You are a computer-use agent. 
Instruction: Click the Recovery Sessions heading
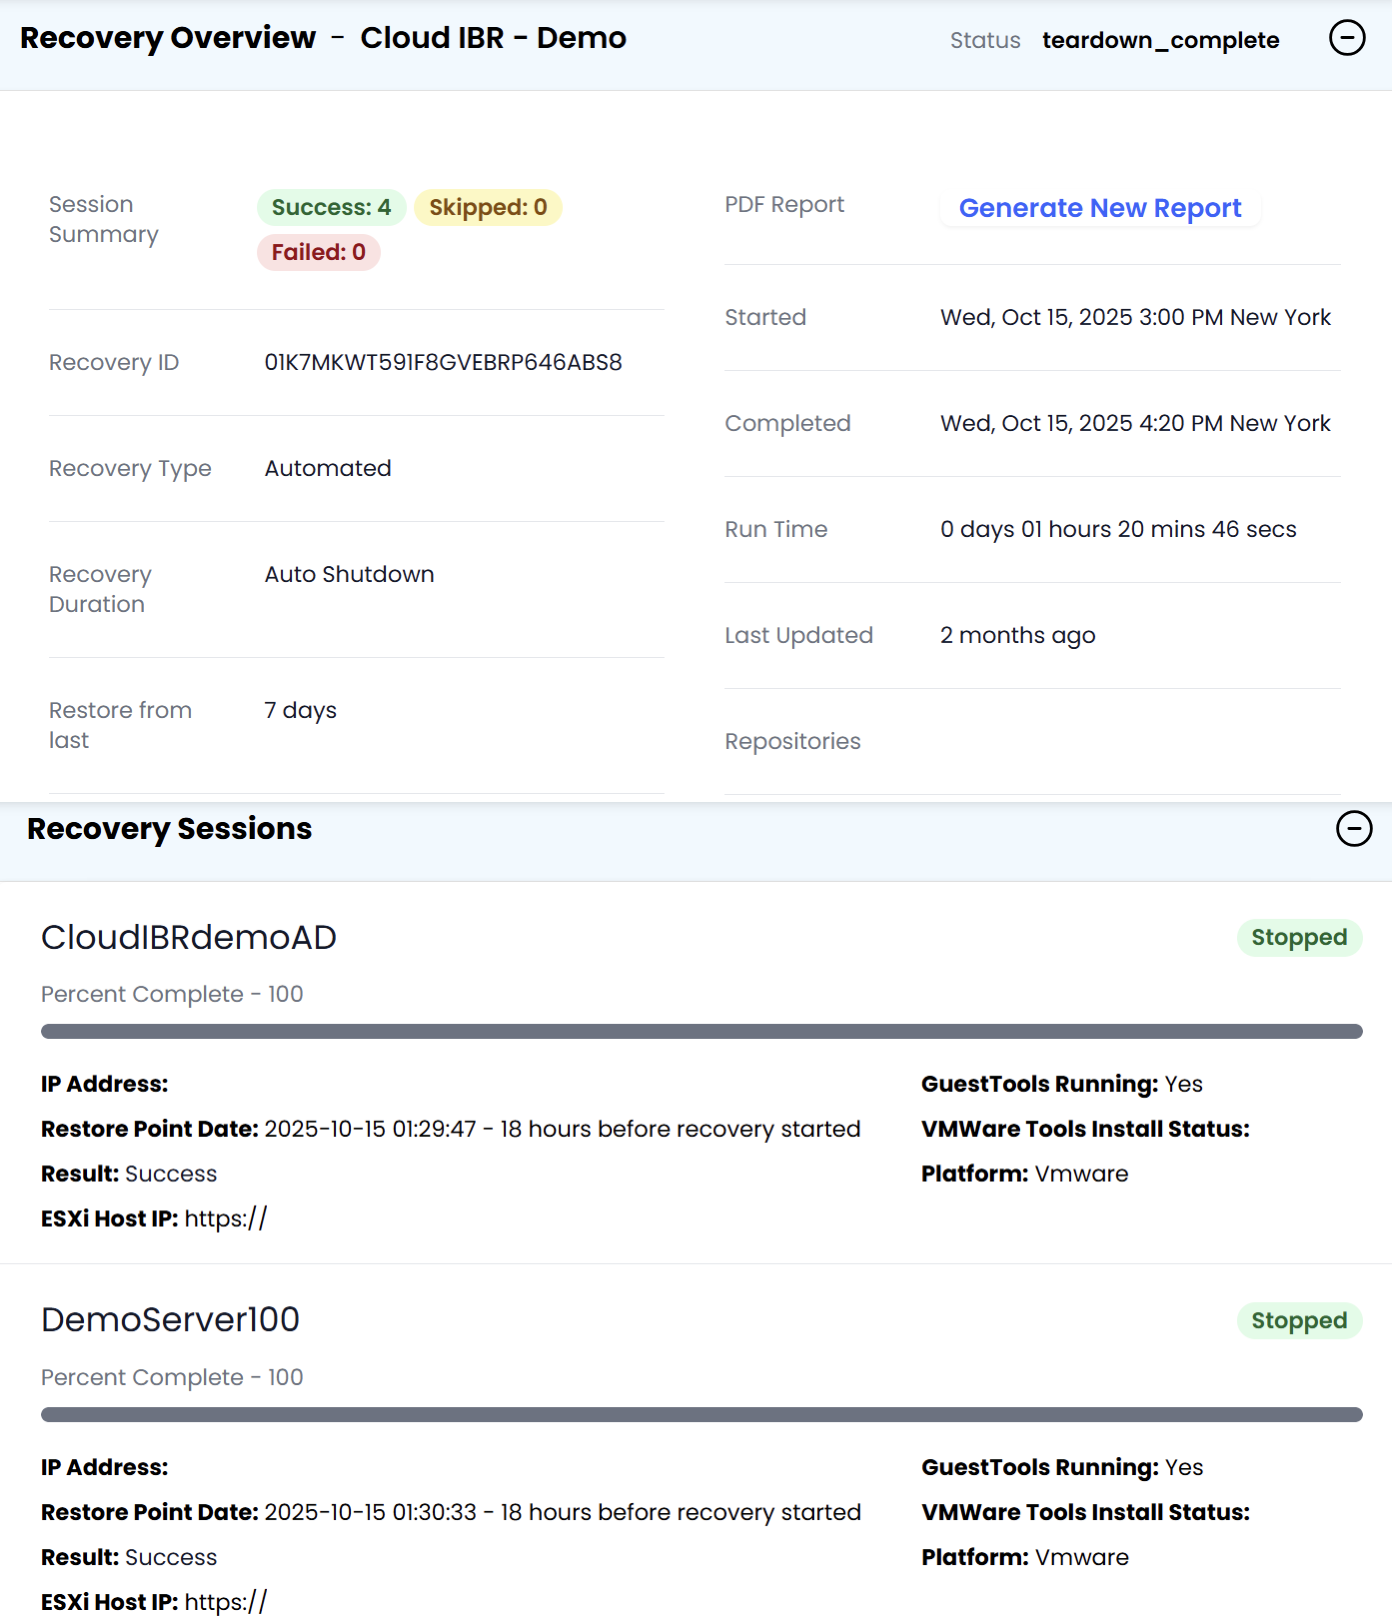click(169, 829)
